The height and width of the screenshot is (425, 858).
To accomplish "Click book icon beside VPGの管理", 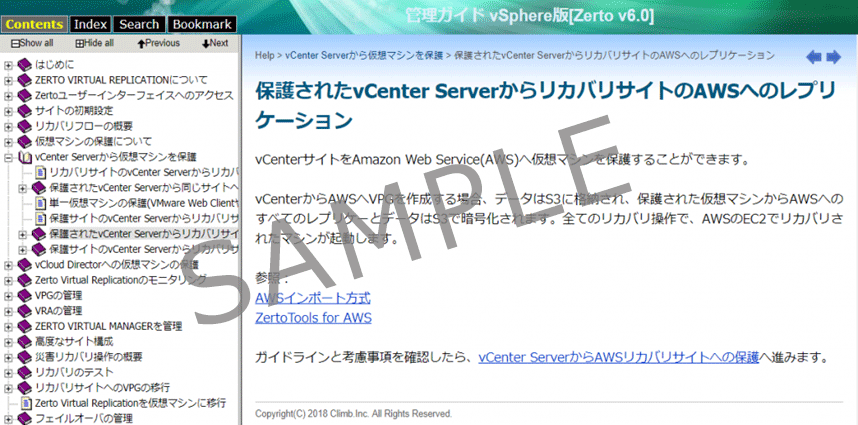I will (25, 296).
